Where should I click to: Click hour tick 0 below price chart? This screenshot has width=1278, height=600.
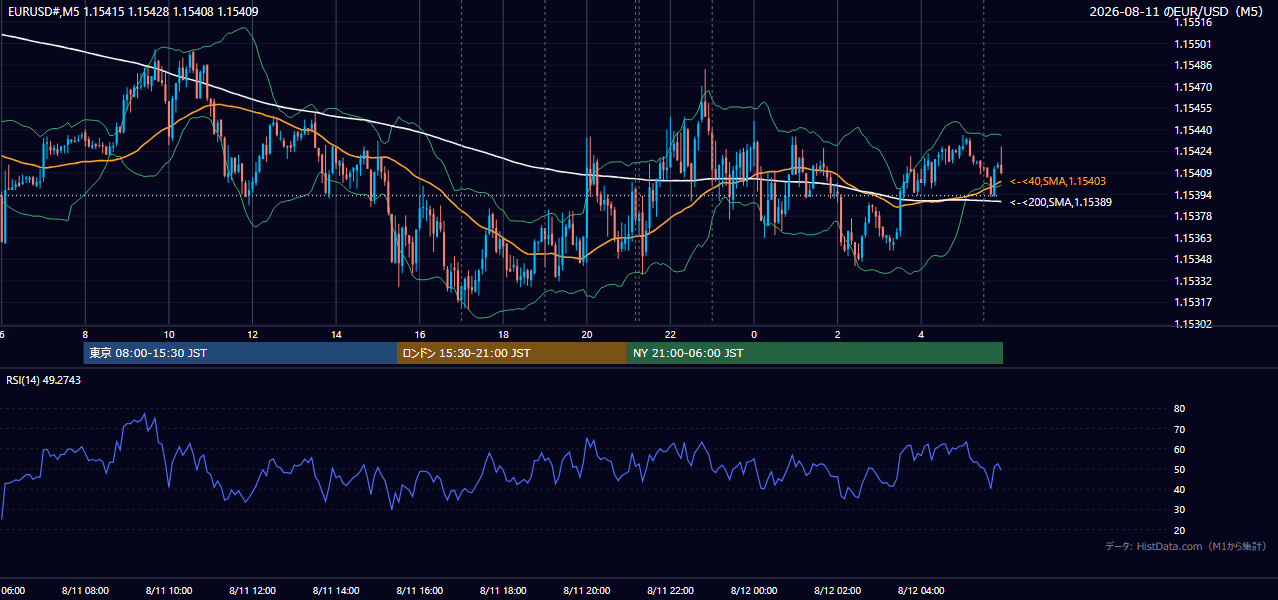click(754, 334)
